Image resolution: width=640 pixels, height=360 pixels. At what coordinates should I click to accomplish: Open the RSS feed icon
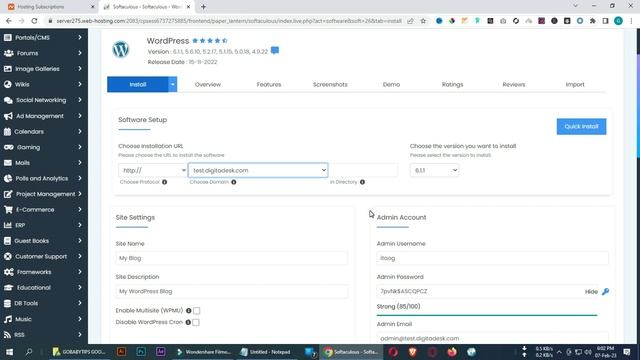click(7, 335)
